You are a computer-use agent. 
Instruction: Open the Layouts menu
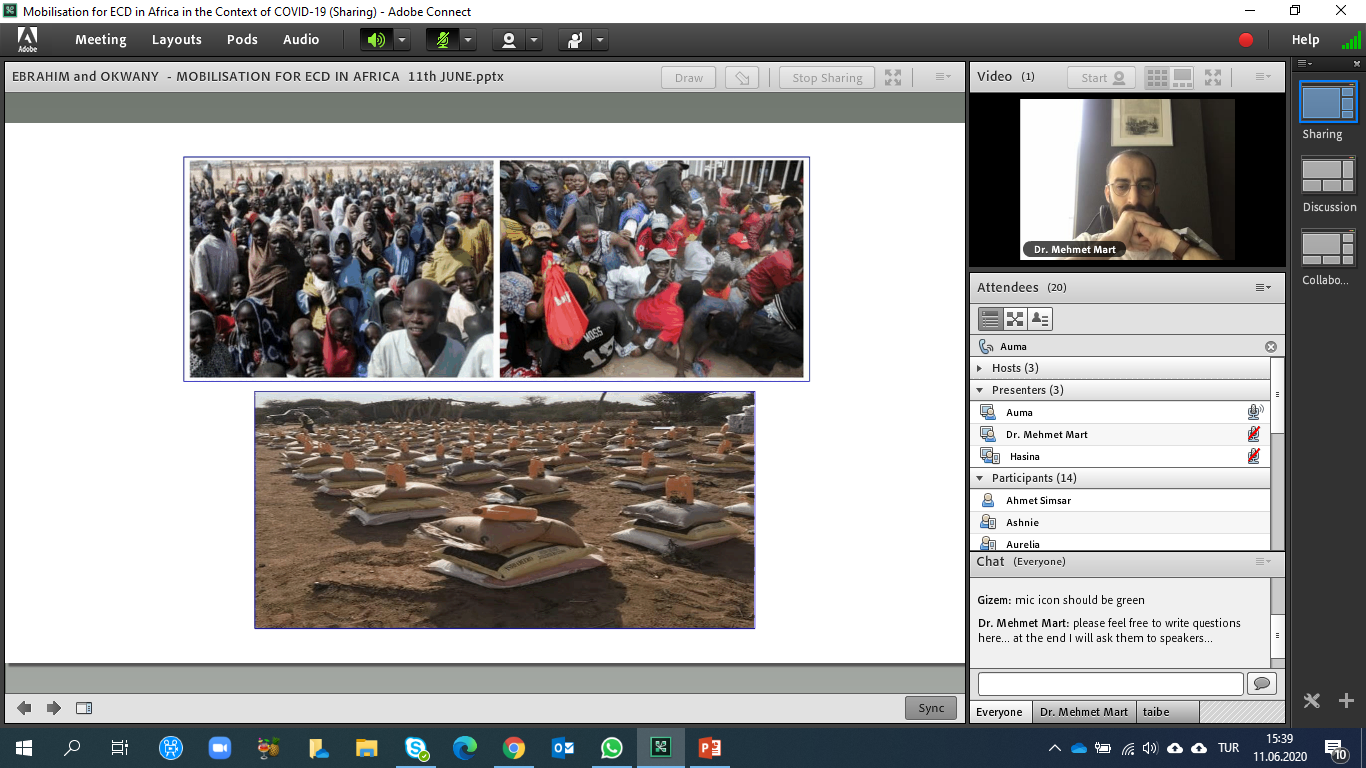pos(176,40)
